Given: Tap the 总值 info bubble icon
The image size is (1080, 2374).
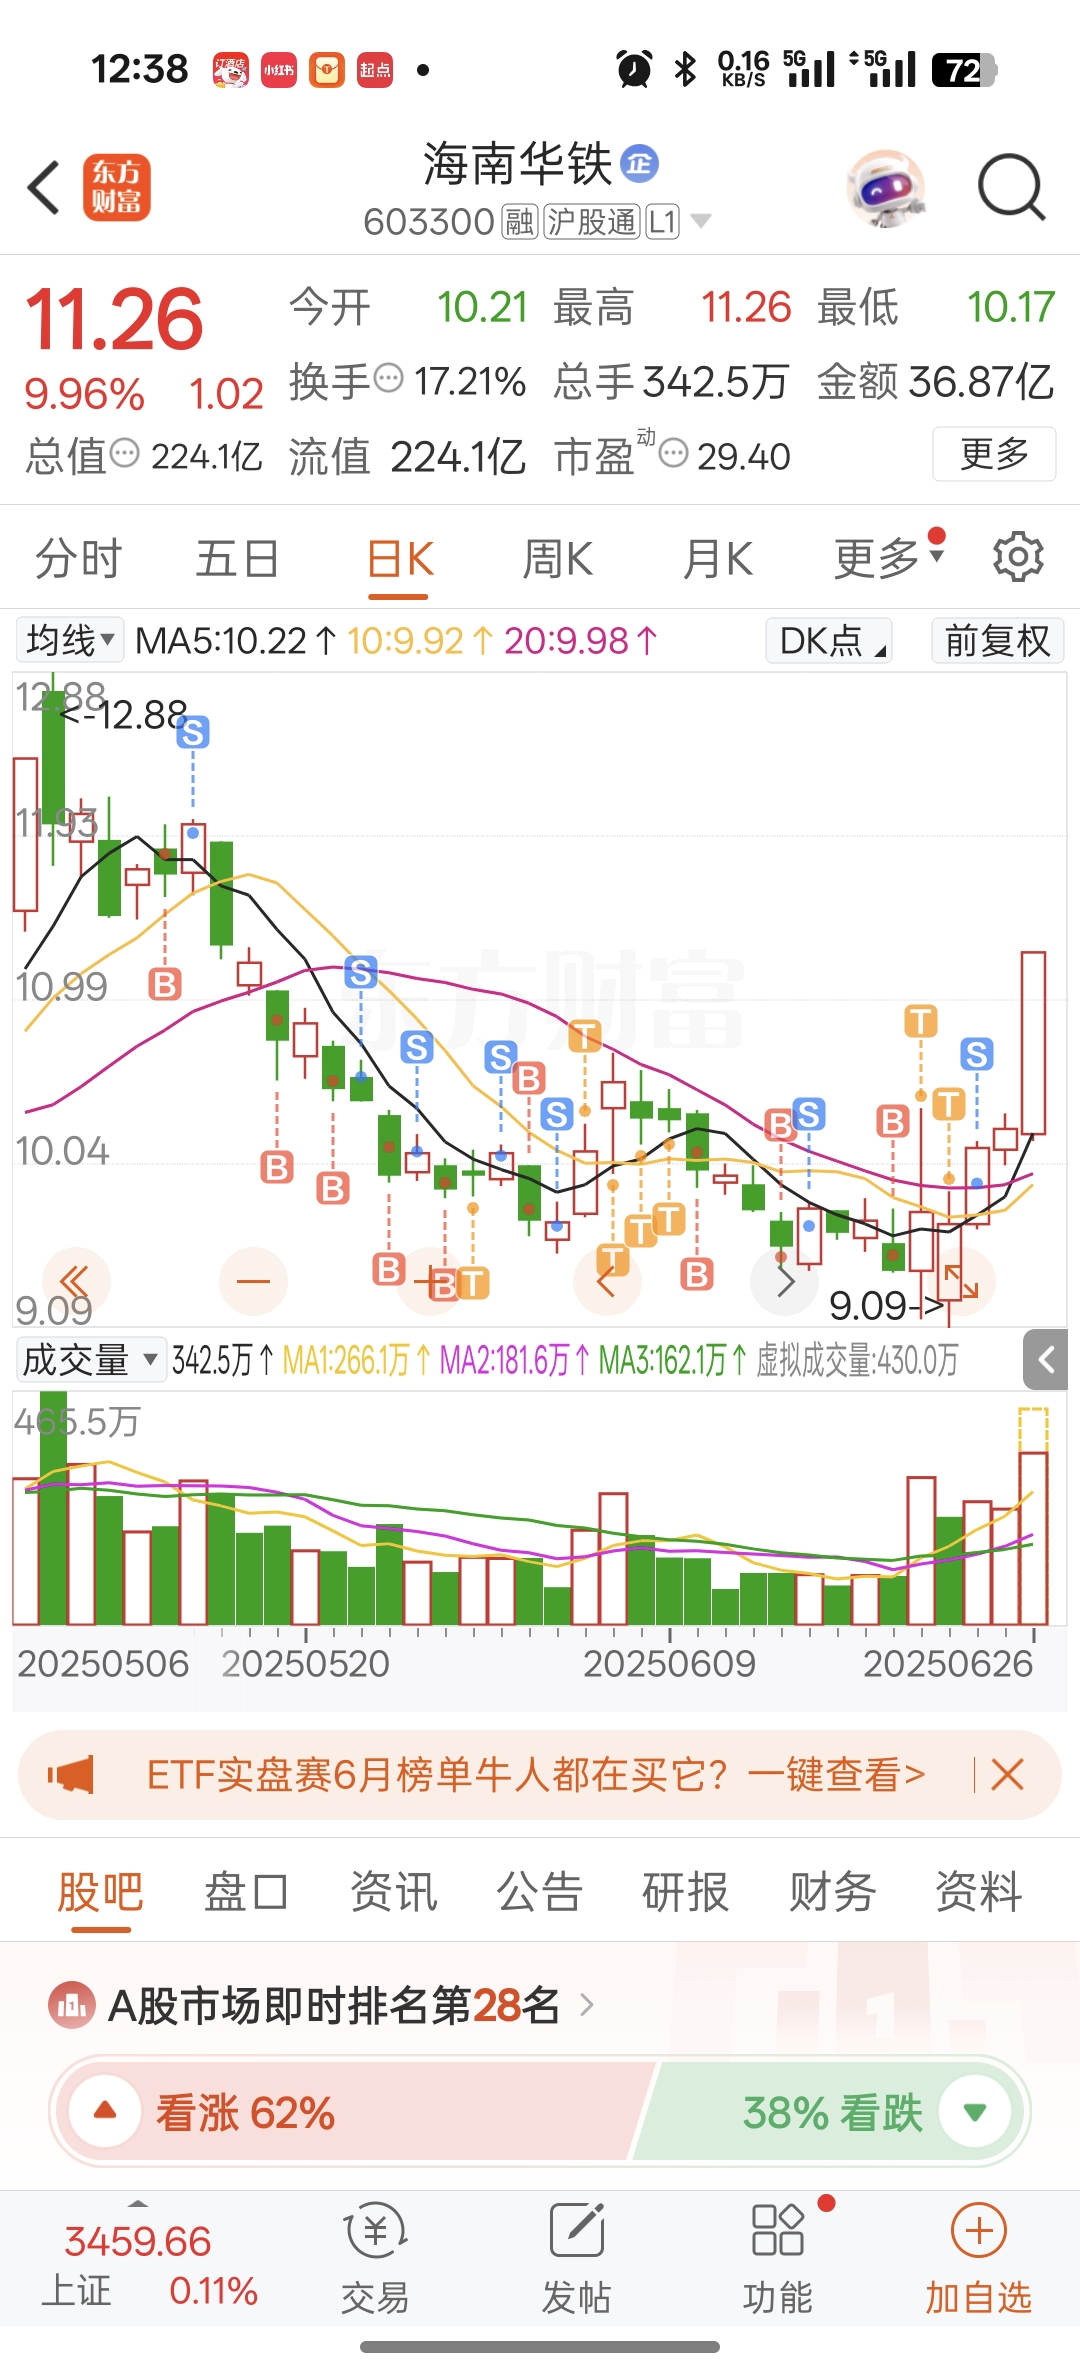Looking at the screenshot, I should (x=124, y=453).
